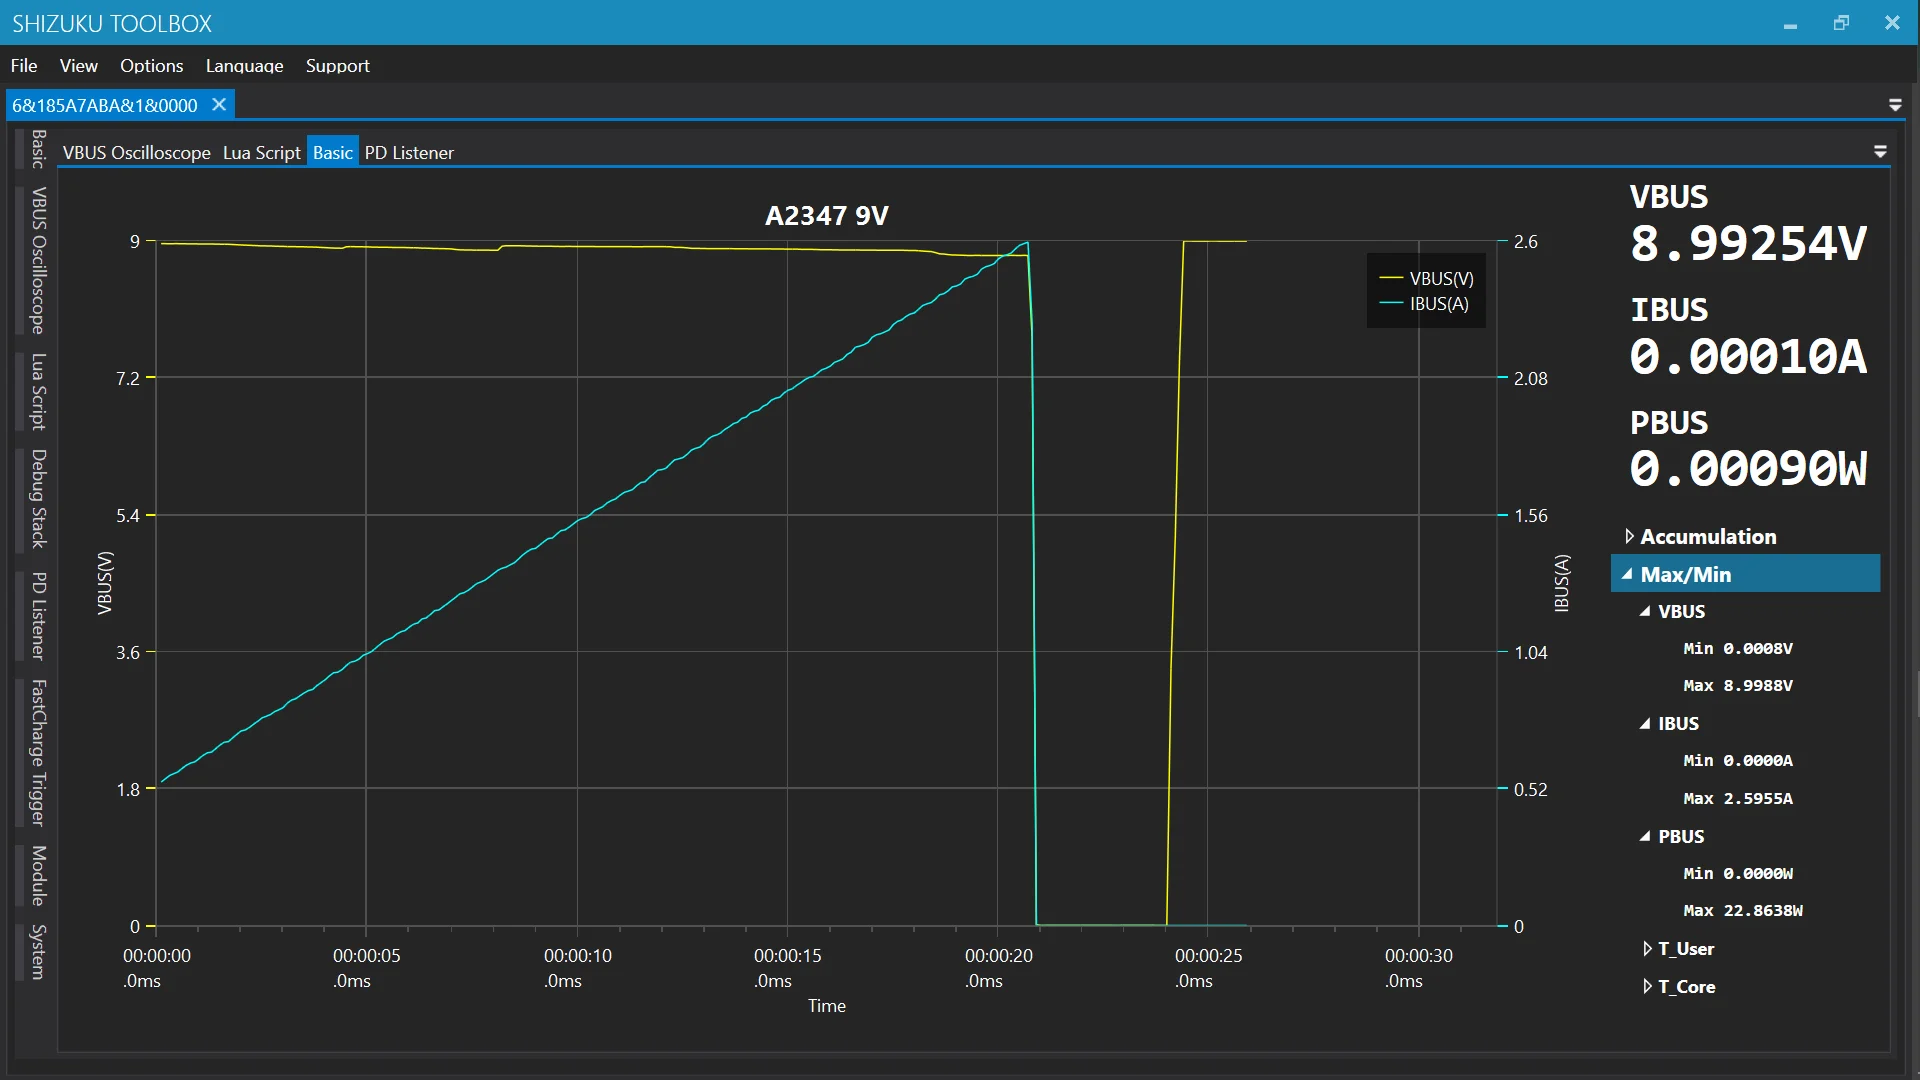Viewport: 1920px width, 1080px height.
Task: Select the Lua Script tab
Action: tap(261, 153)
